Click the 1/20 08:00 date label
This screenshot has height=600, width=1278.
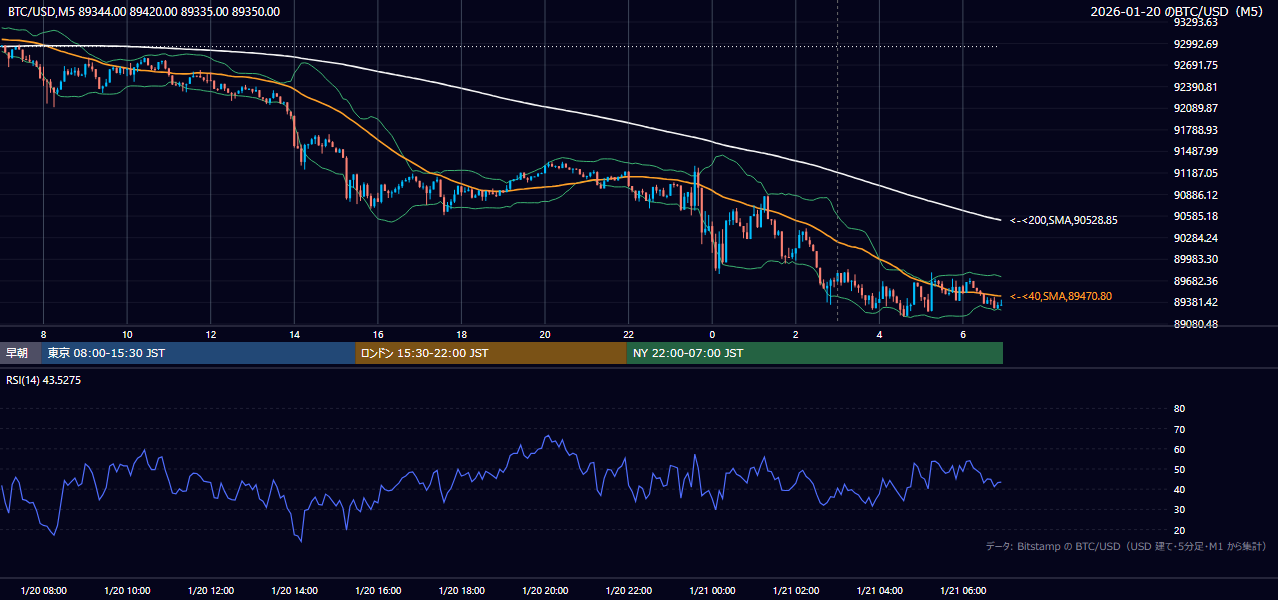click(x=43, y=591)
